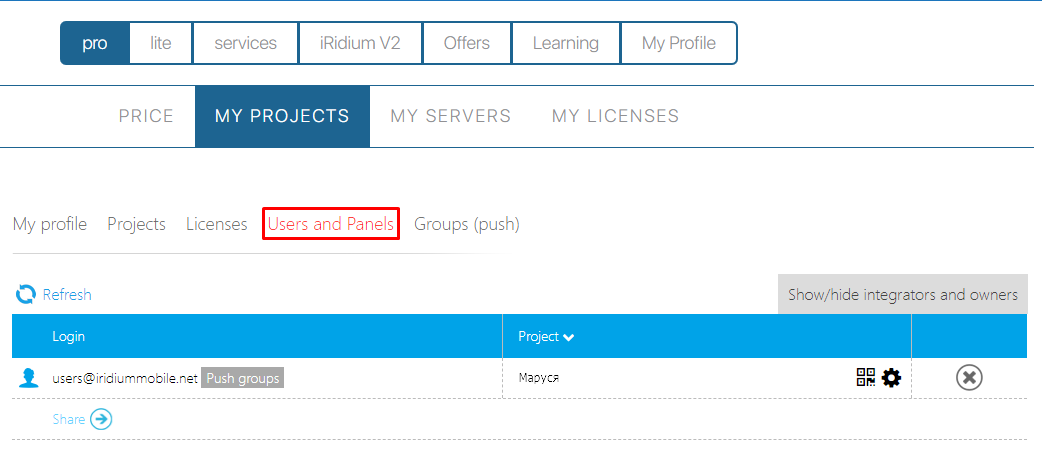Toggle Show/hide integrators and owners
This screenshot has width=1042, height=475.
tap(902, 295)
